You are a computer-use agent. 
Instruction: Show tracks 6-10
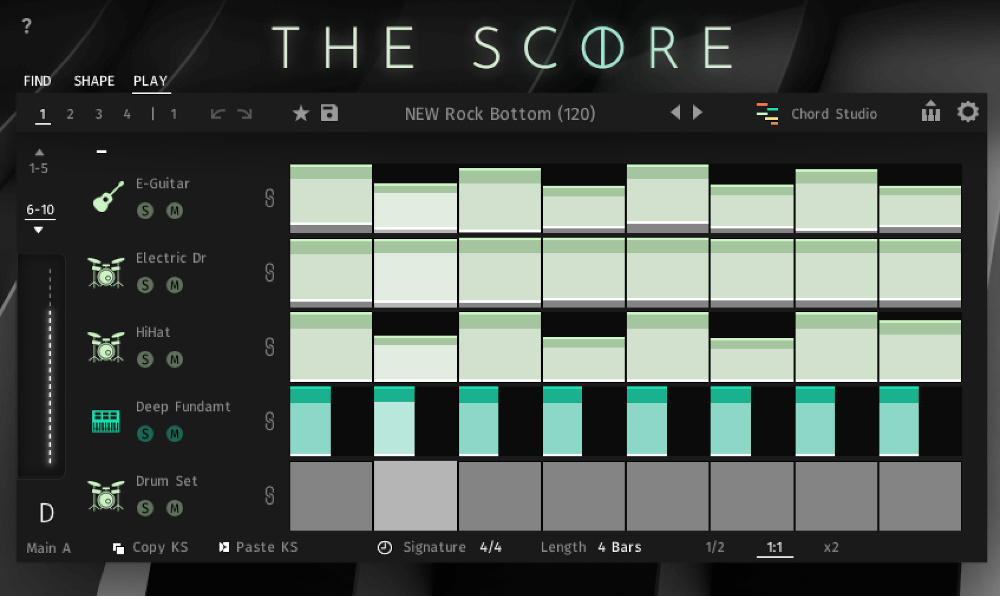(x=40, y=210)
